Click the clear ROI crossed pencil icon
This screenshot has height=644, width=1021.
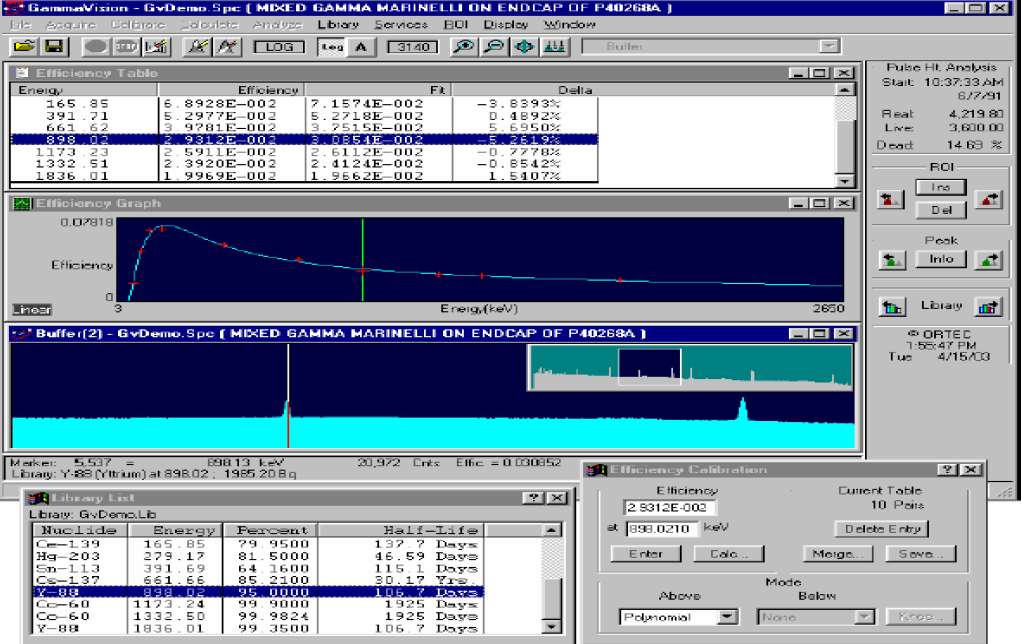click(228, 46)
